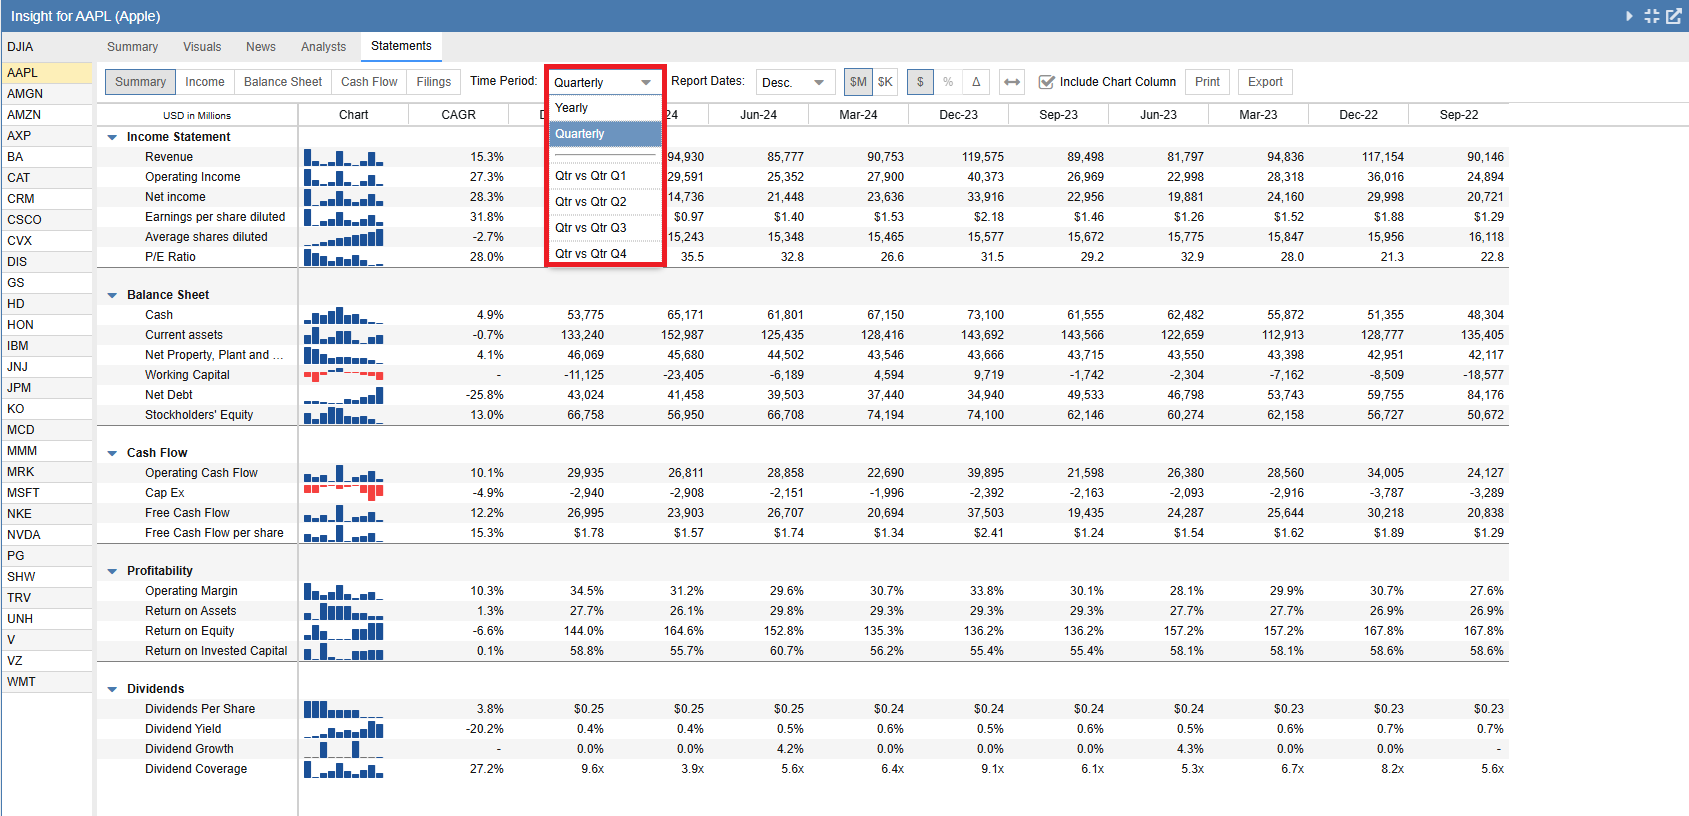Click the expand column width arrow icon

pos(1012,82)
